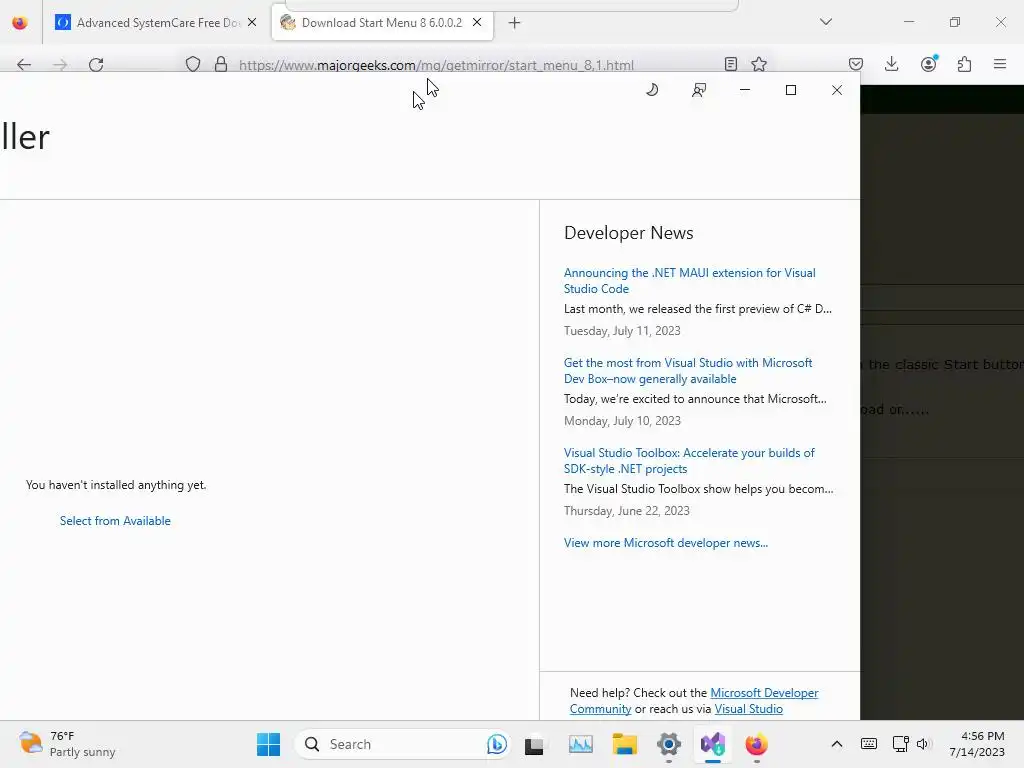Switch to Firefox from taskbar

coord(756,744)
